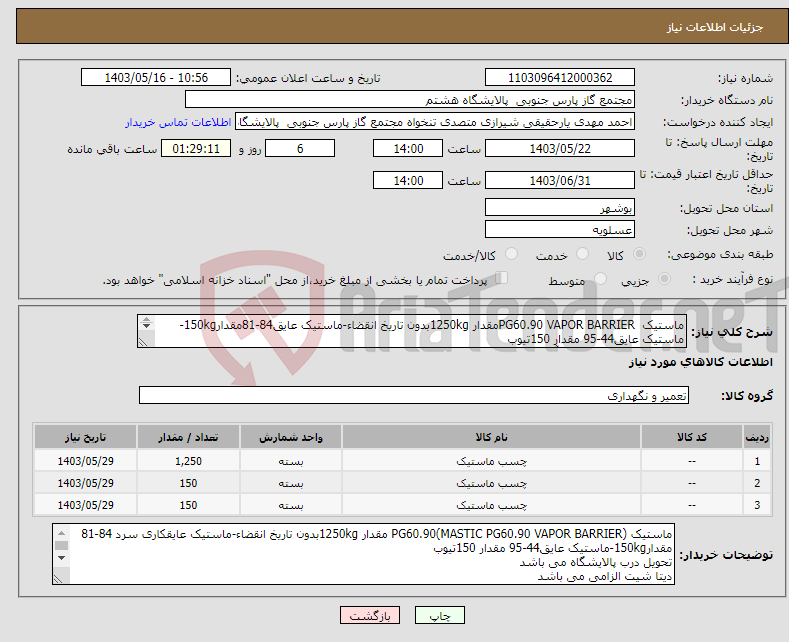Click scroll-up arrow in شرح کلی نیاز box
The image size is (789, 642).
click(146, 319)
